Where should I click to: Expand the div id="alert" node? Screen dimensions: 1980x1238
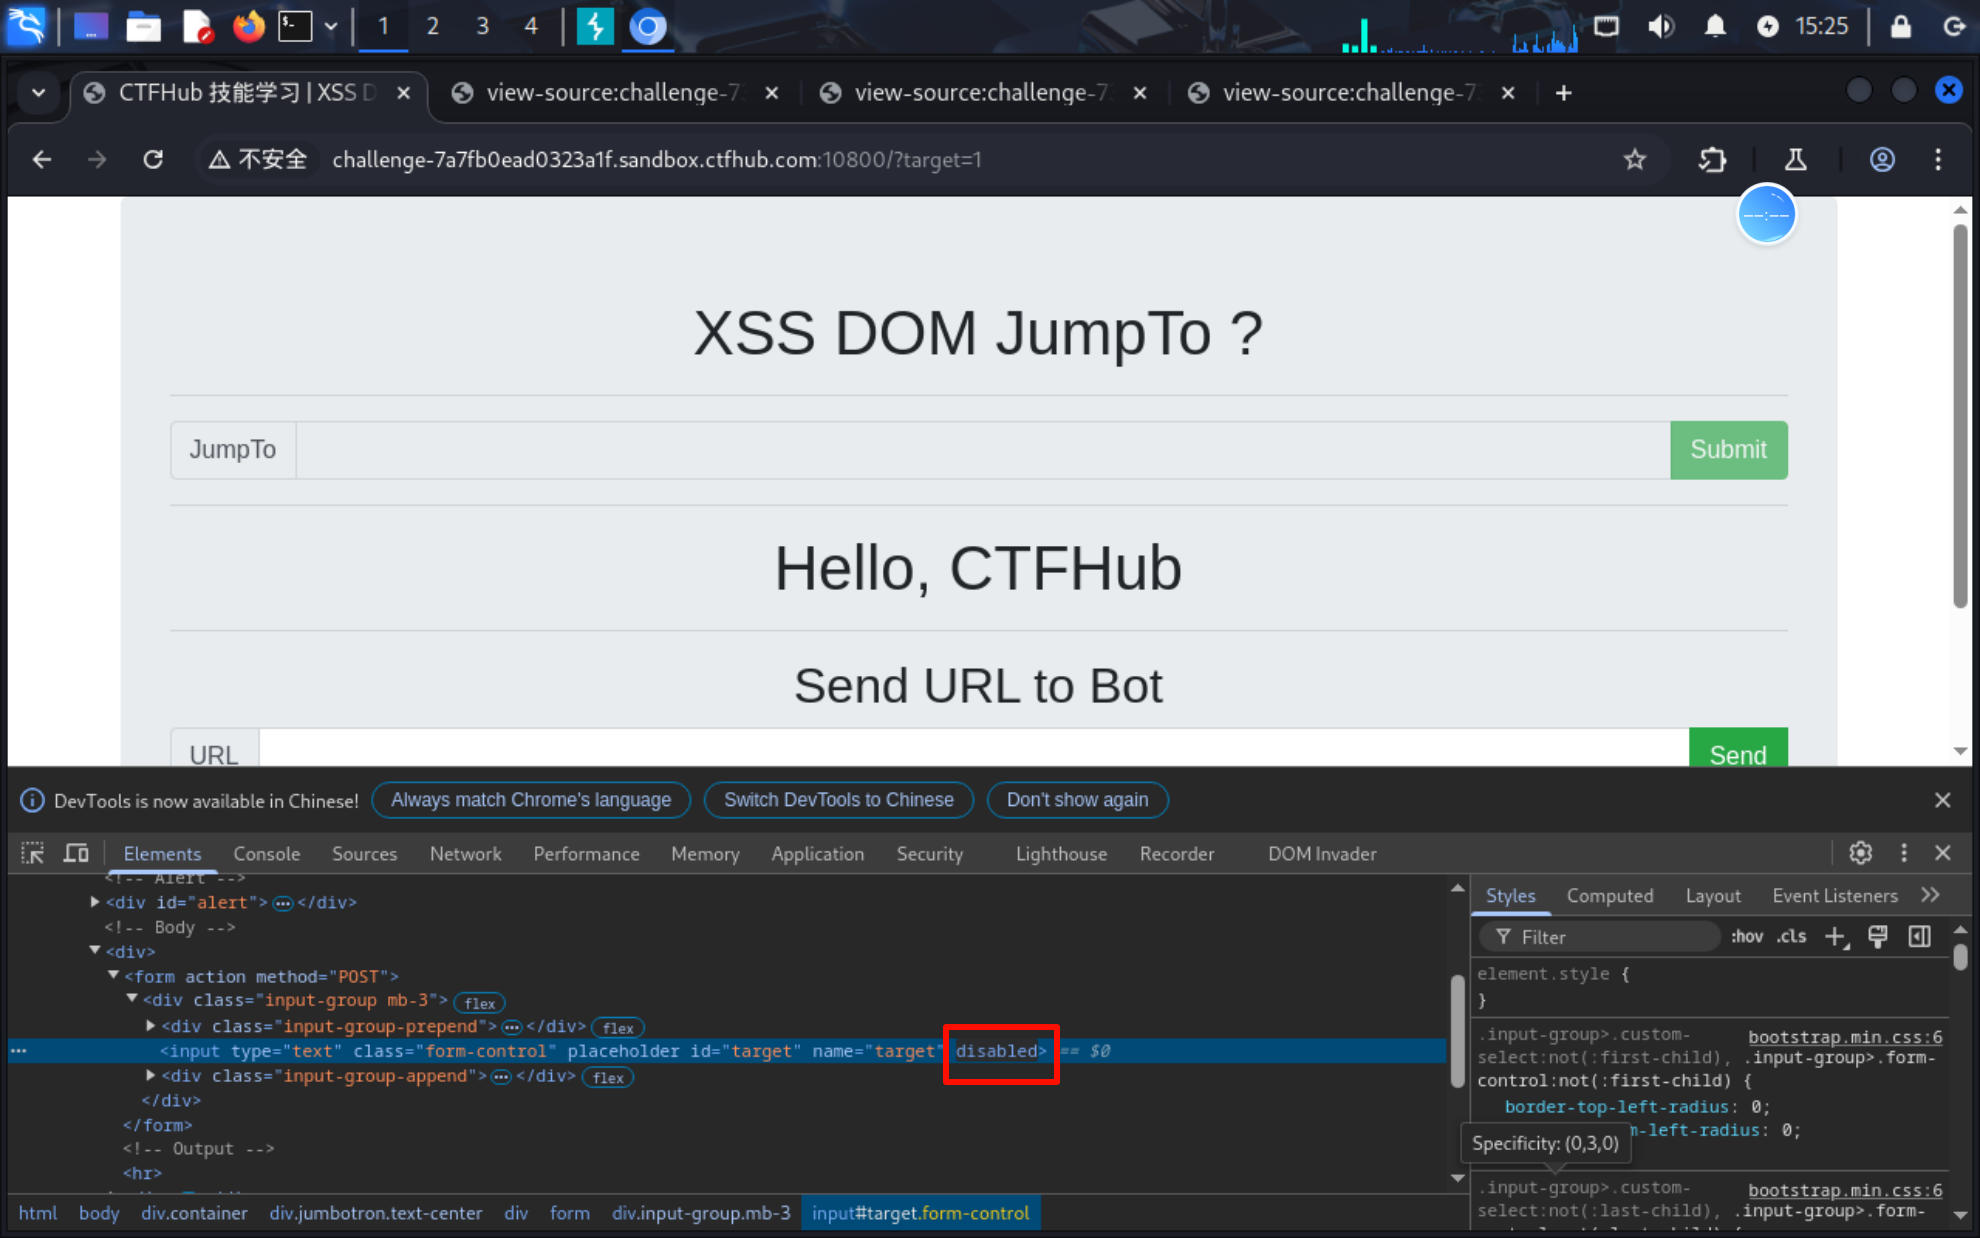(95, 902)
